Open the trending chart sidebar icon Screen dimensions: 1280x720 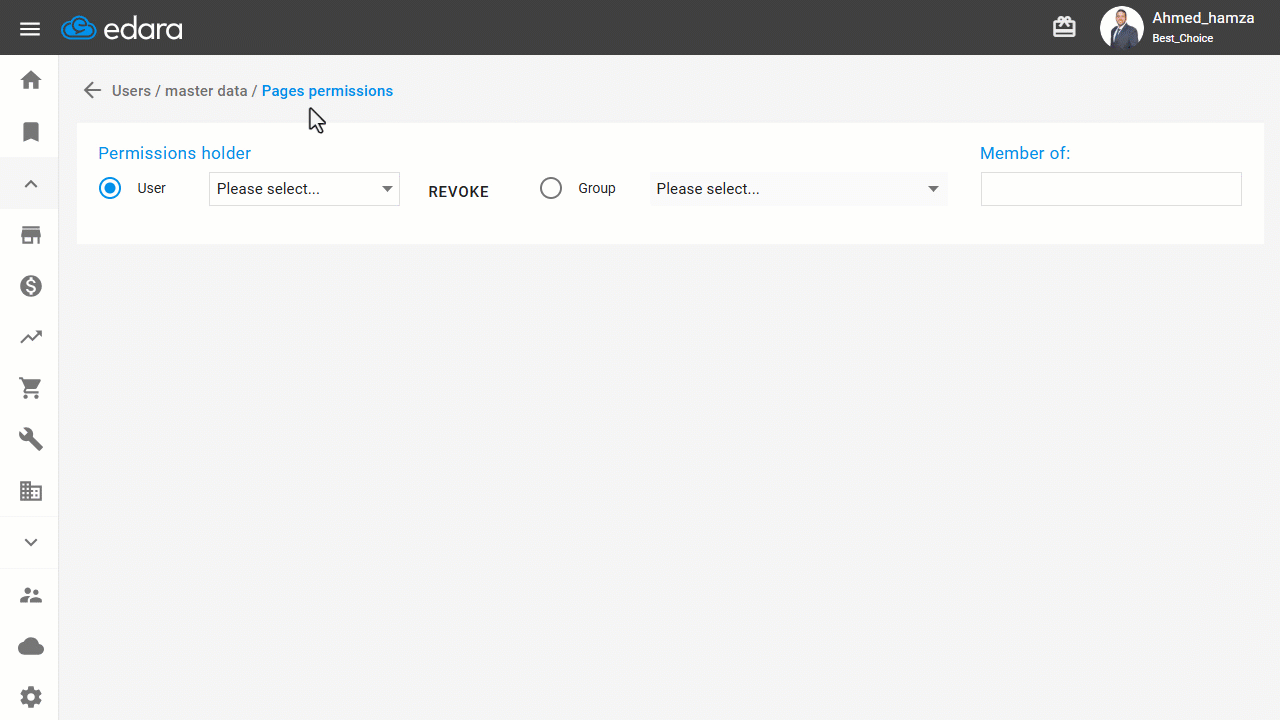point(31,337)
